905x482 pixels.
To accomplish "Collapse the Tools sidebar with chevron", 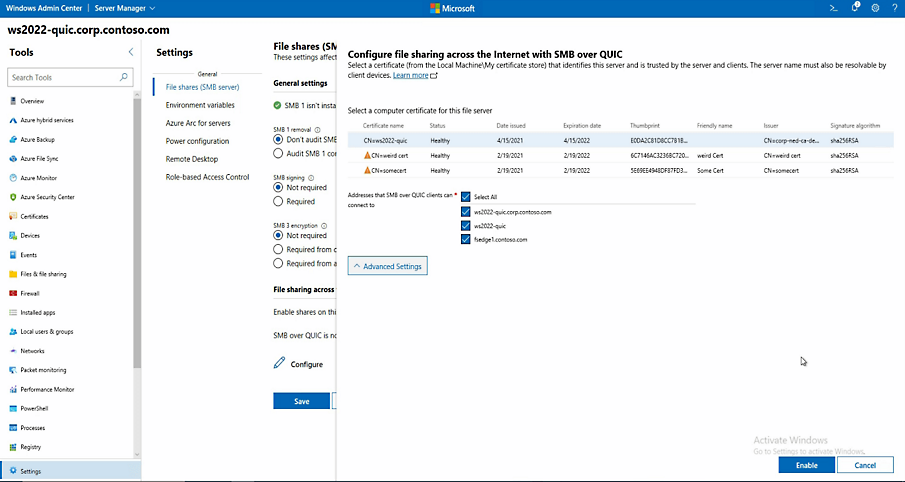I will point(130,52).
